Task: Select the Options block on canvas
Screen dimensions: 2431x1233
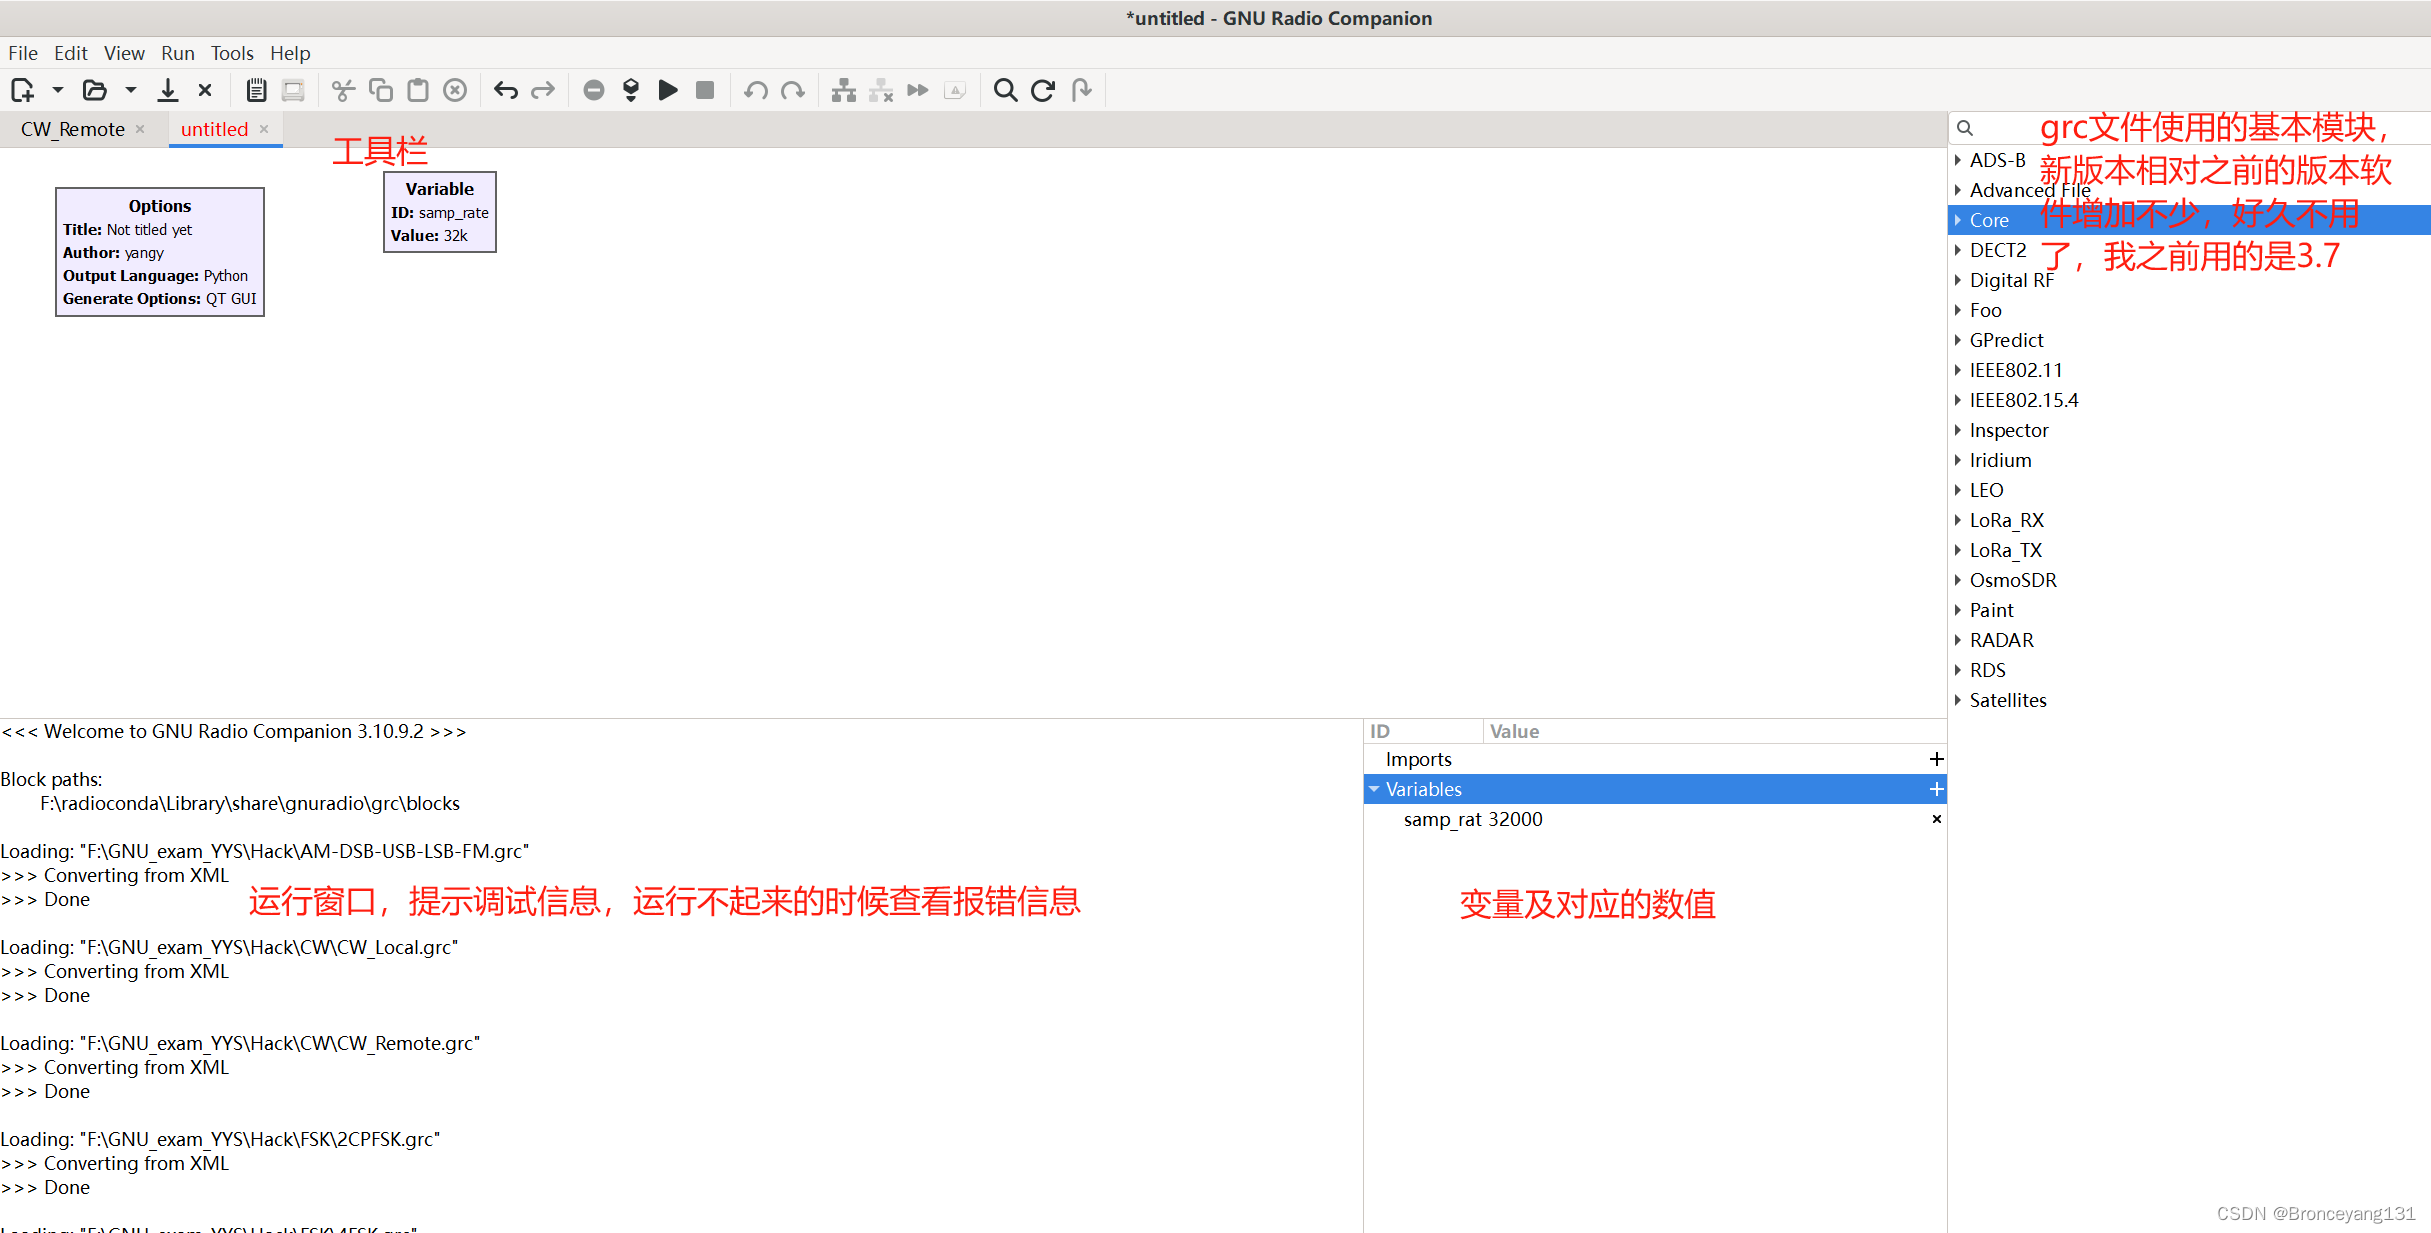Action: point(160,252)
